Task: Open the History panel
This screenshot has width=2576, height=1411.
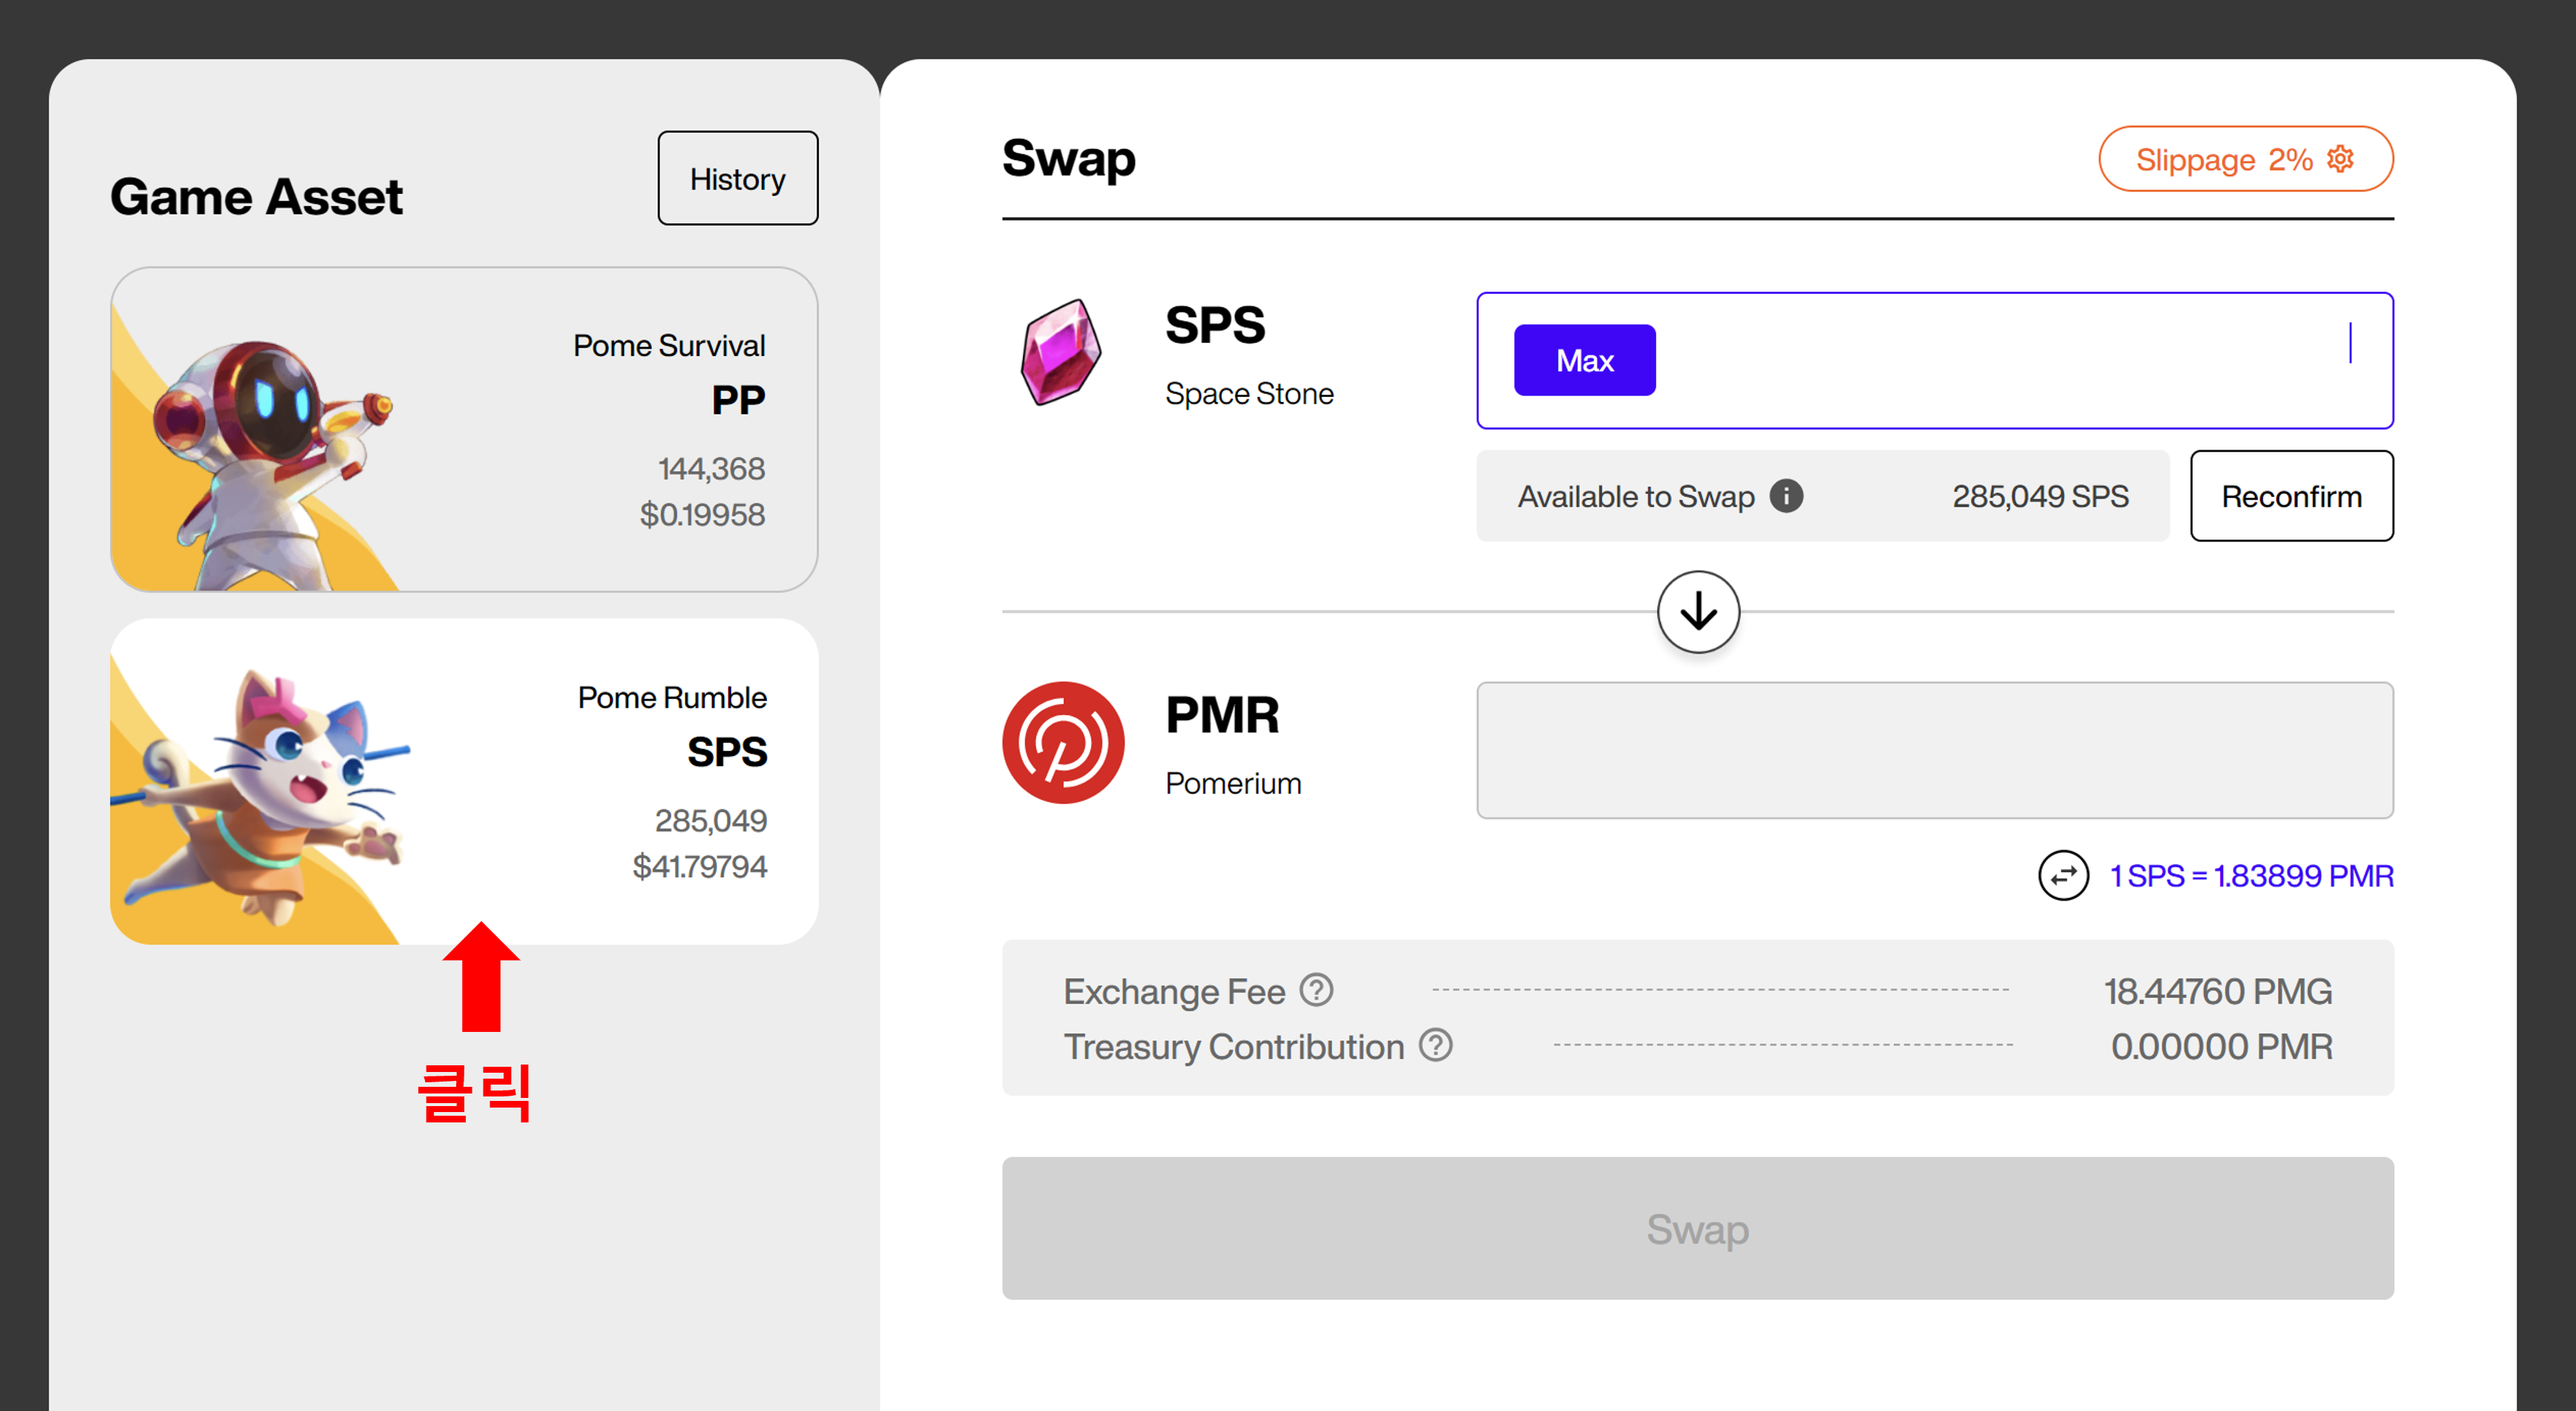Action: click(x=737, y=179)
